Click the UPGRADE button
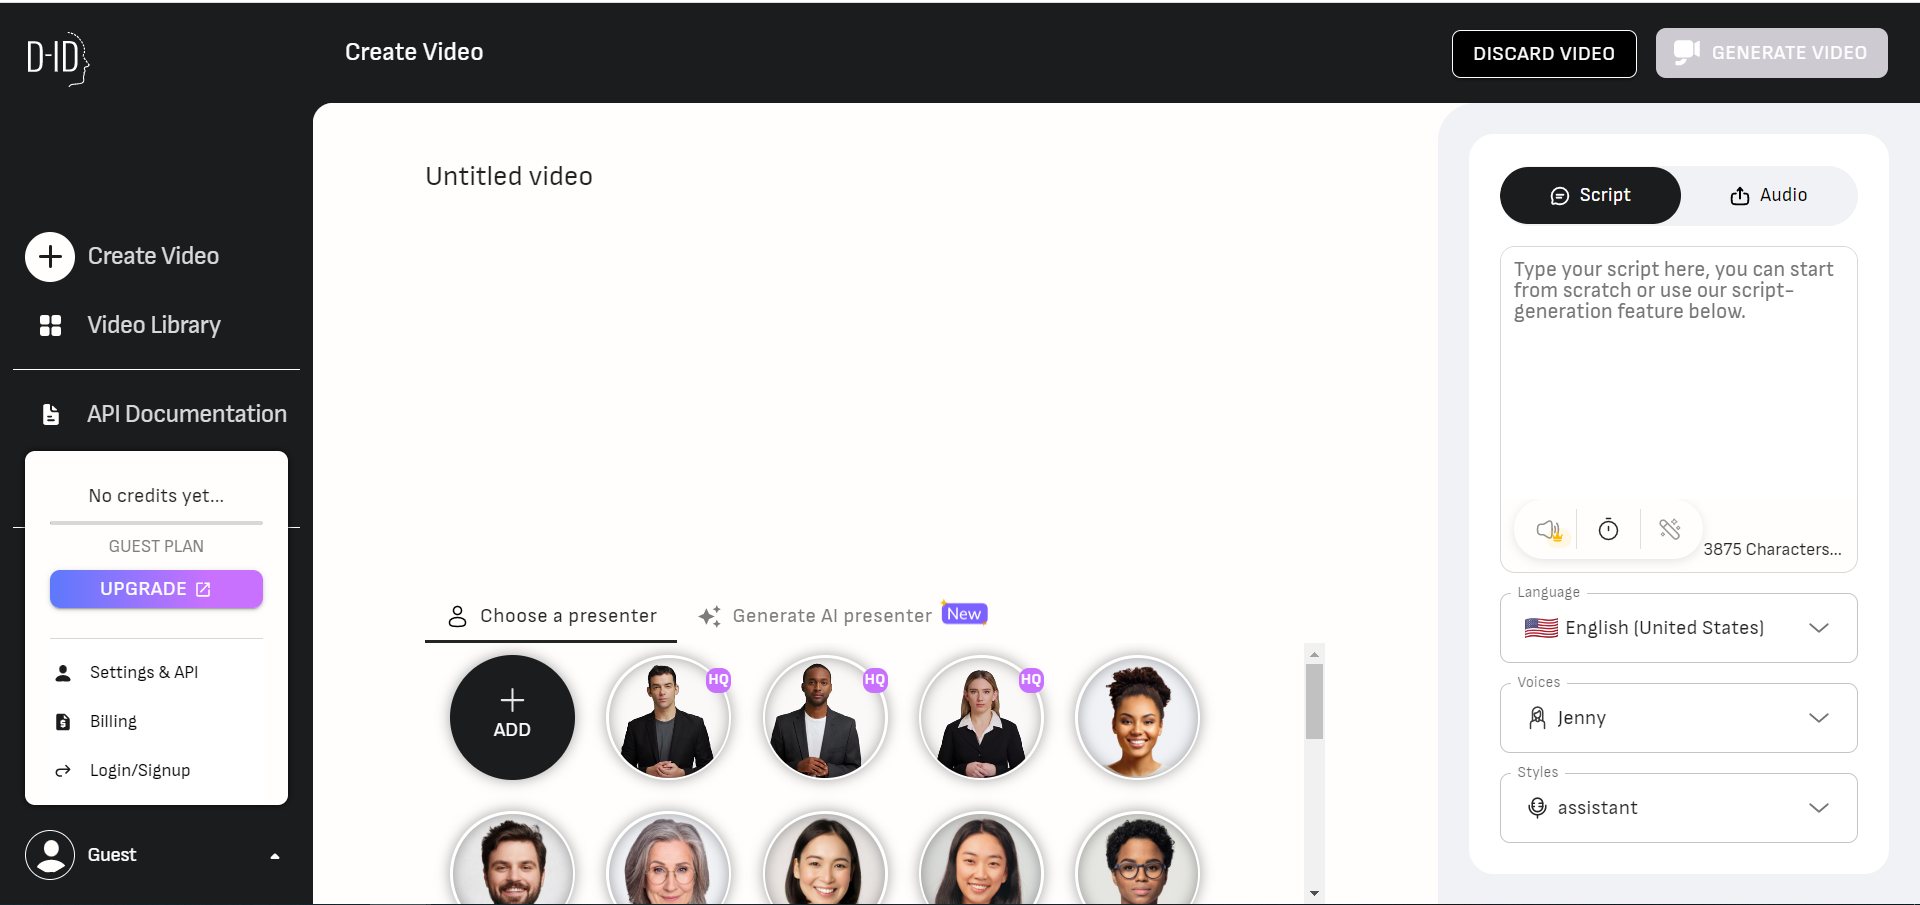Viewport: 1920px width, 905px height. (156, 589)
